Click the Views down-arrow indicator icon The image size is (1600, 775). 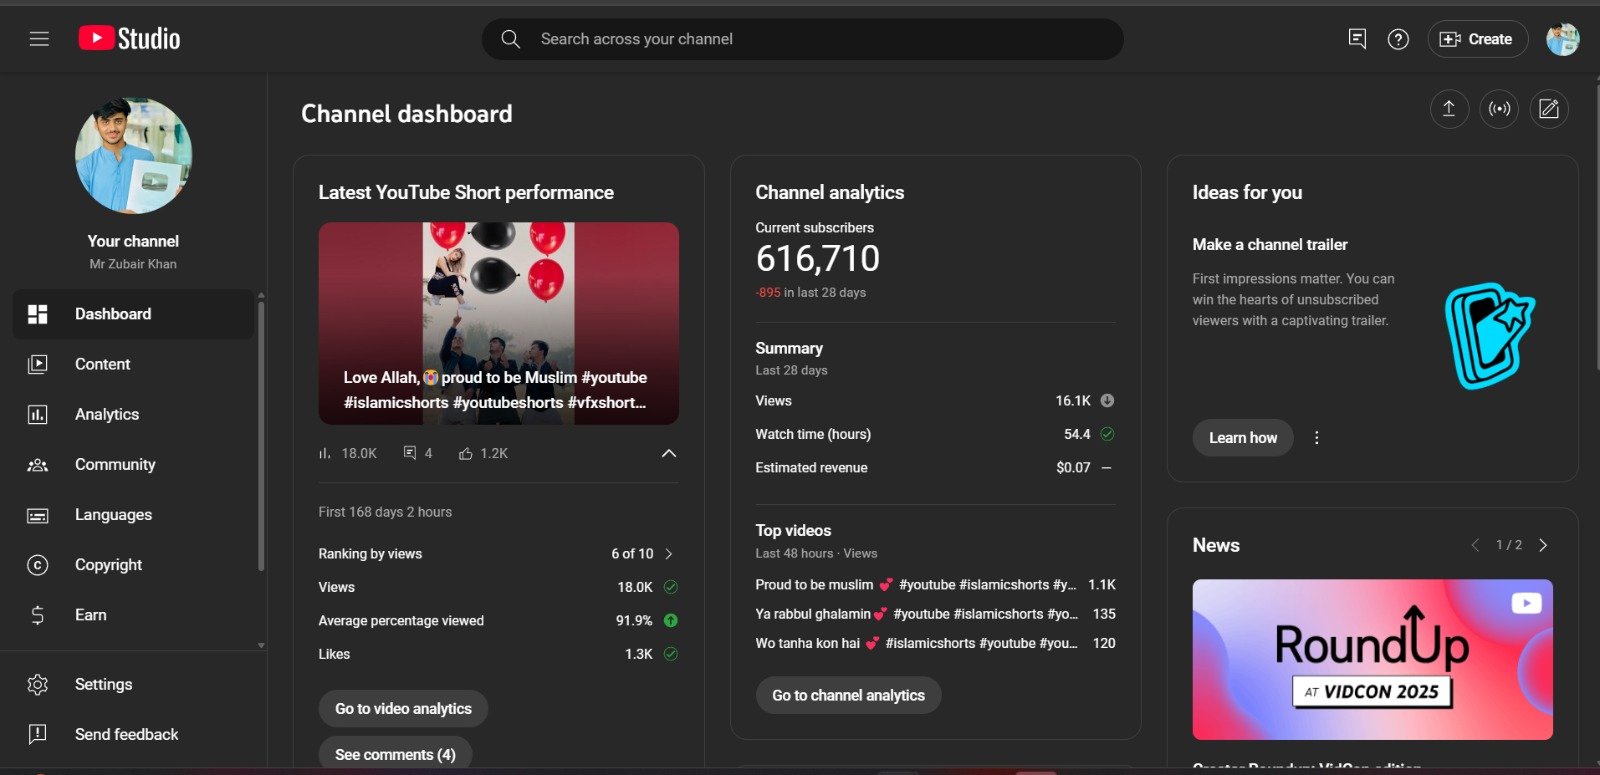(x=1107, y=400)
